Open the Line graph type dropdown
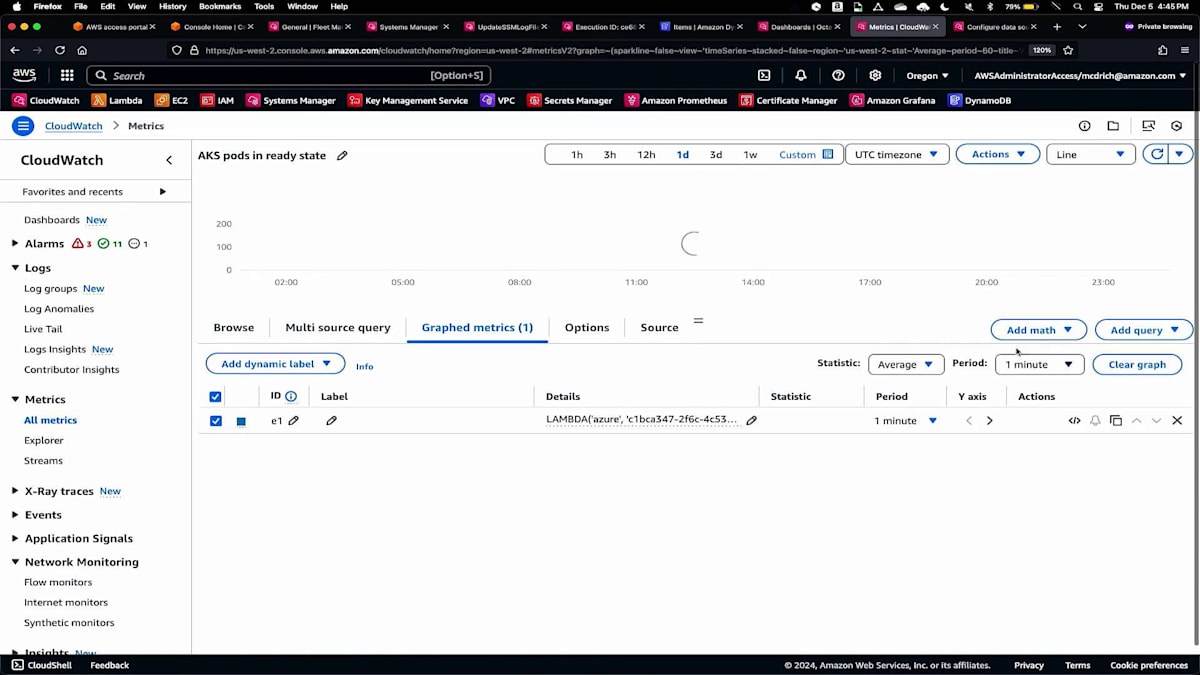This screenshot has height=675, width=1200. coord(1091,154)
